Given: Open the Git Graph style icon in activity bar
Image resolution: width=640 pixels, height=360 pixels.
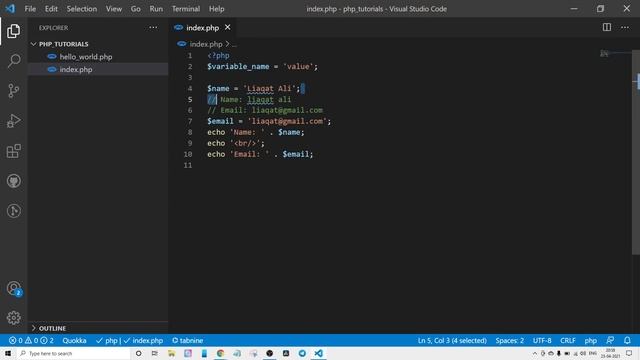Looking at the screenshot, I should click(x=13, y=211).
